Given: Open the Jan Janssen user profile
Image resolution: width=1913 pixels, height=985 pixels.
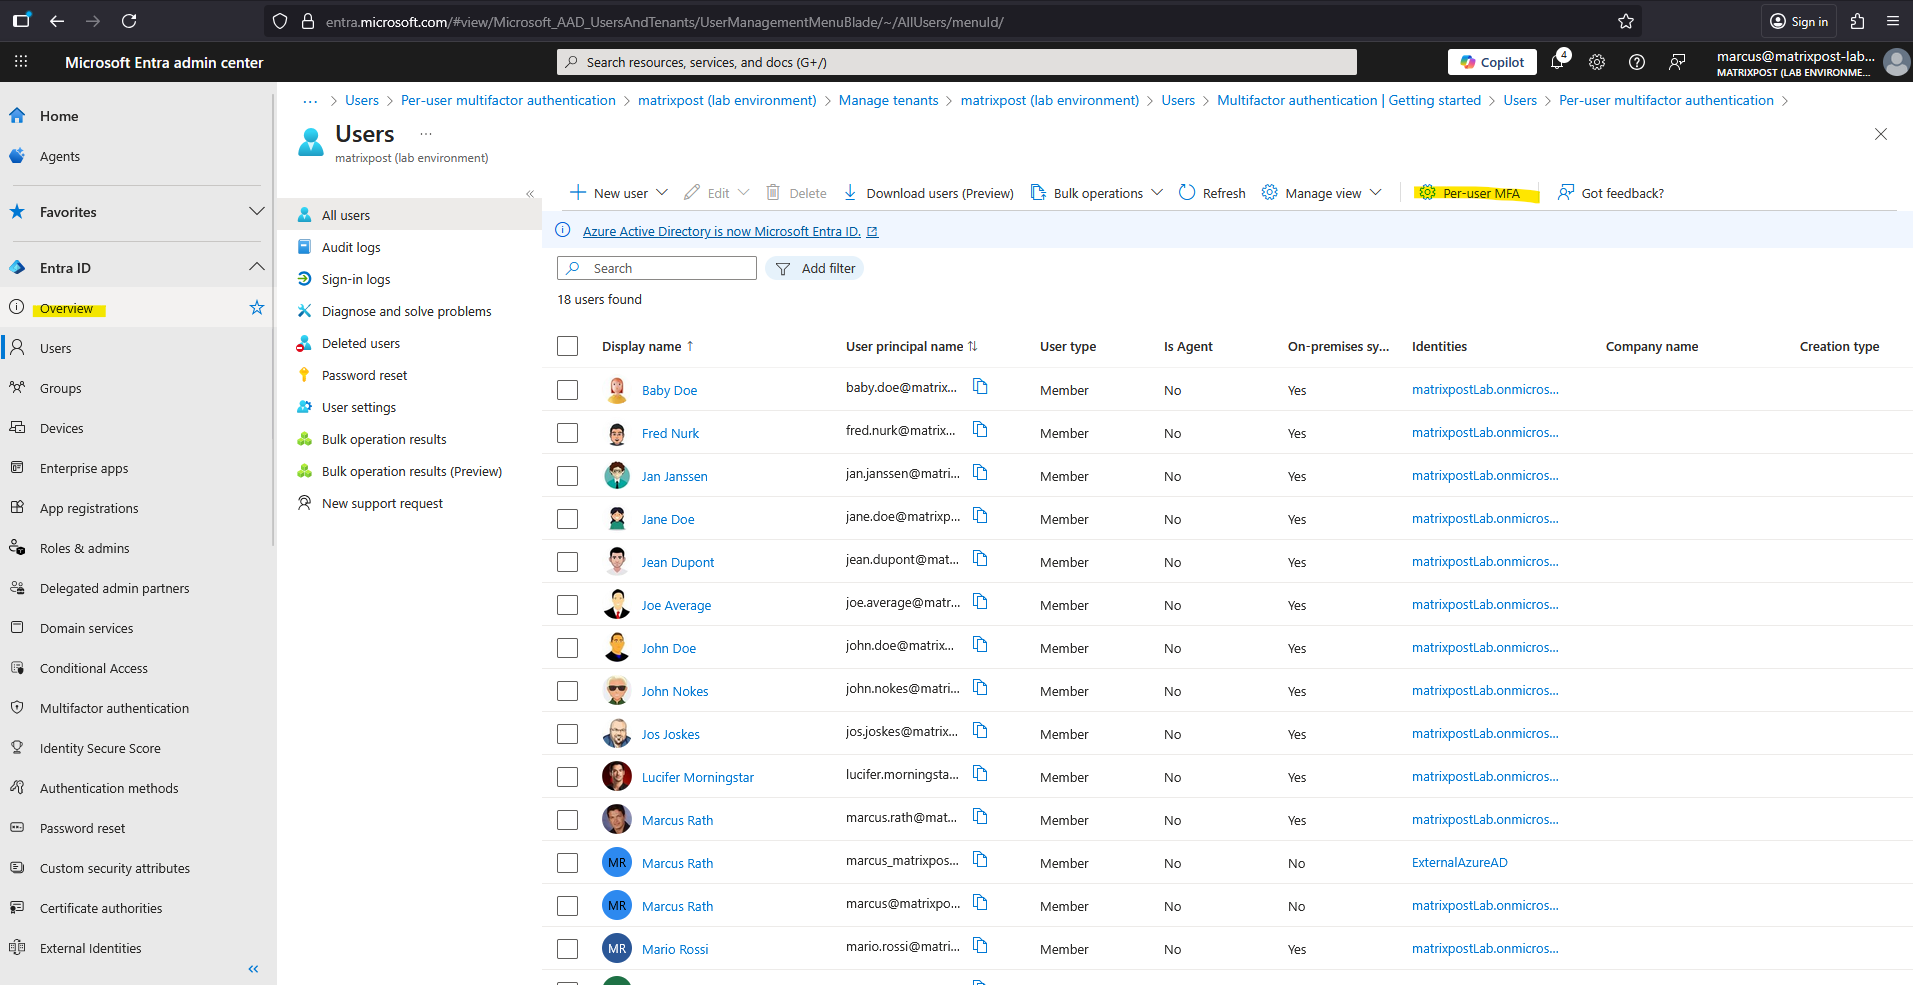Looking at the screenshot, I should click(x=674, y=476).
